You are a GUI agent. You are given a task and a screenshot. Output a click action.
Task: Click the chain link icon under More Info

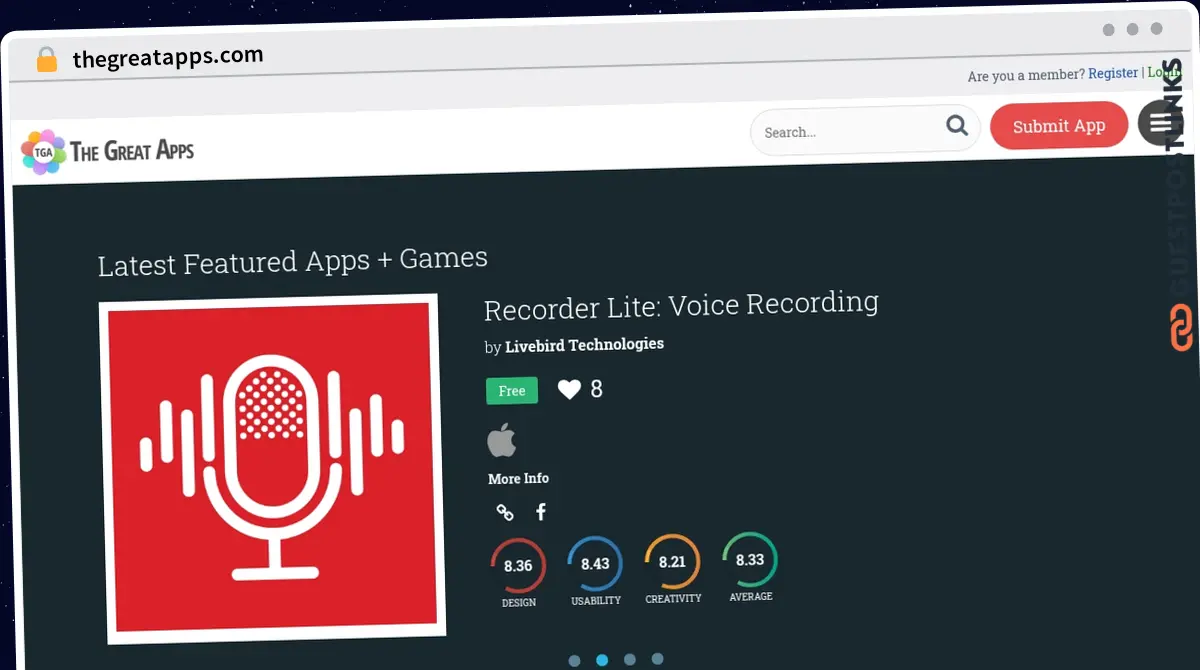coord(505,513)
